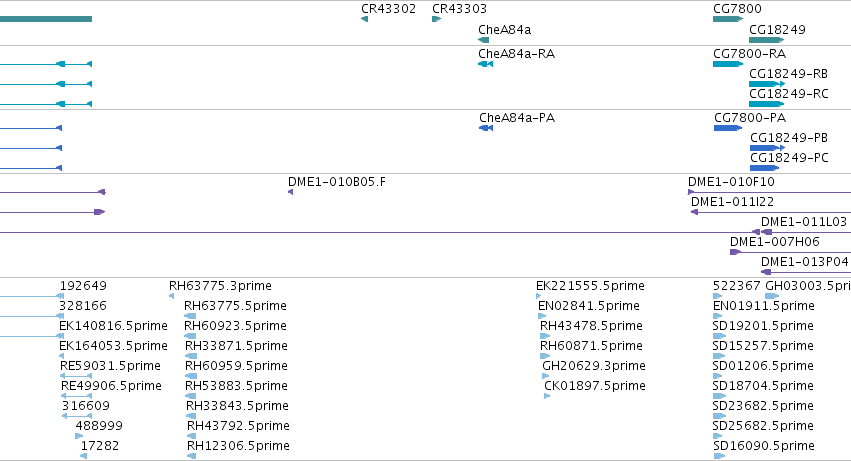Image resolution: width=851 pixels, height=461 pixels.
Task: Select the CheA84a-RA transcript glyph
Action: click(x=485, y=64)
